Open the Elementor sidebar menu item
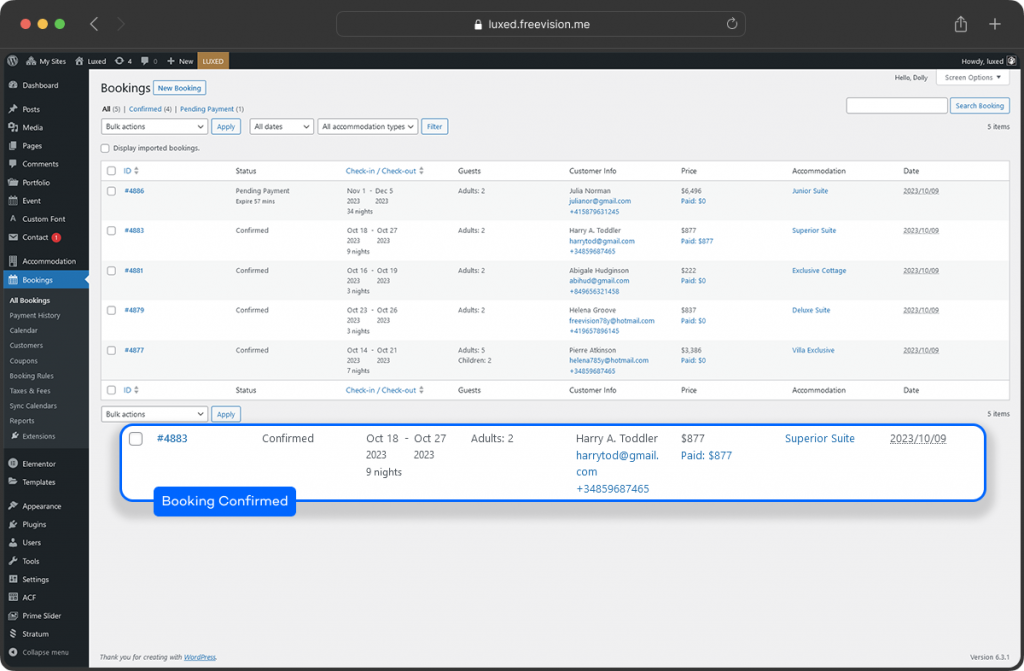1024x671 pixels. [x=39, y=464]
